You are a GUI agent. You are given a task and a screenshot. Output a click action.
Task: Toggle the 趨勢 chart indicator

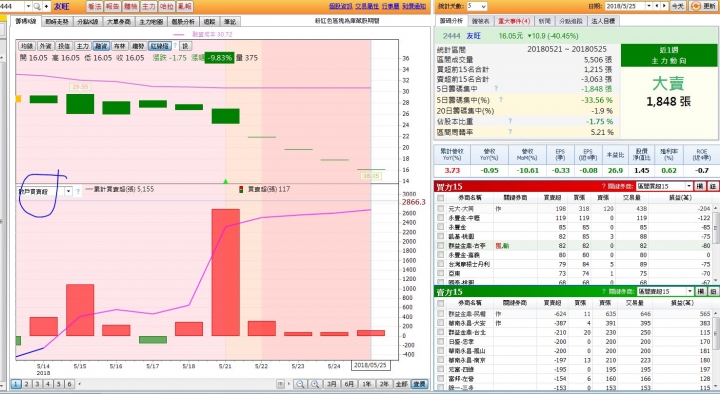click(x=138, y=46)
